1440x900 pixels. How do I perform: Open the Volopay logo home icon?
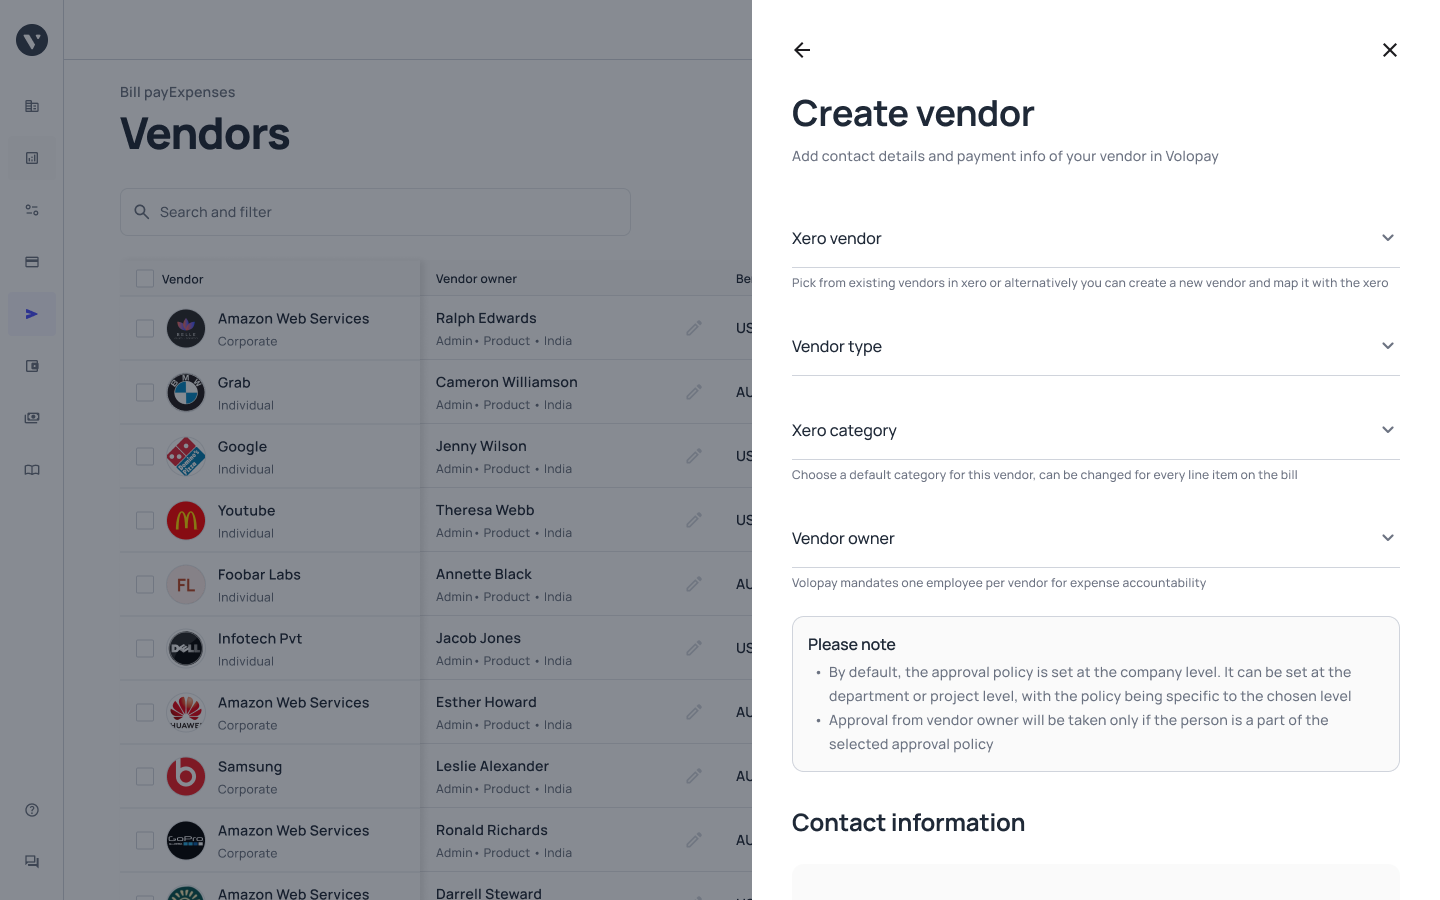click(32, 40)
